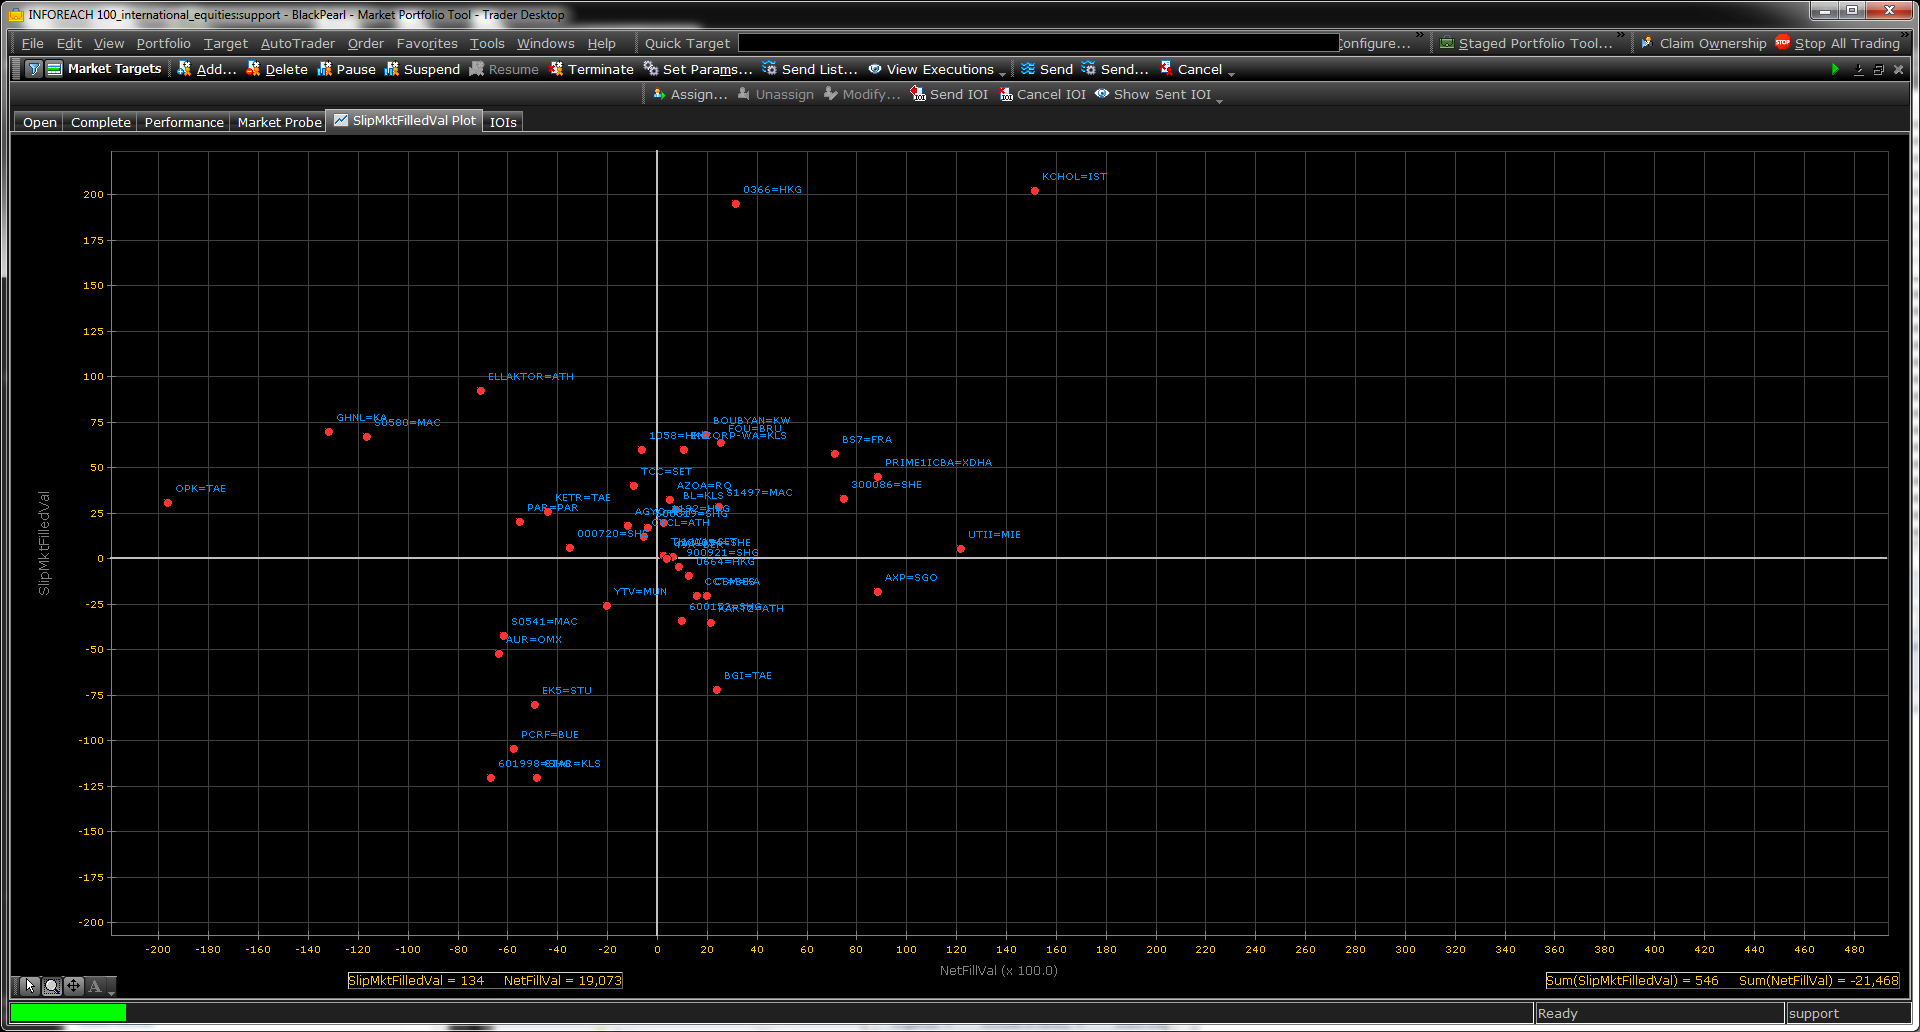The height and width of the screenshot is (1032, 1920).
Task: Click the Claim Ownership icon
Action: click(1647, 43)
